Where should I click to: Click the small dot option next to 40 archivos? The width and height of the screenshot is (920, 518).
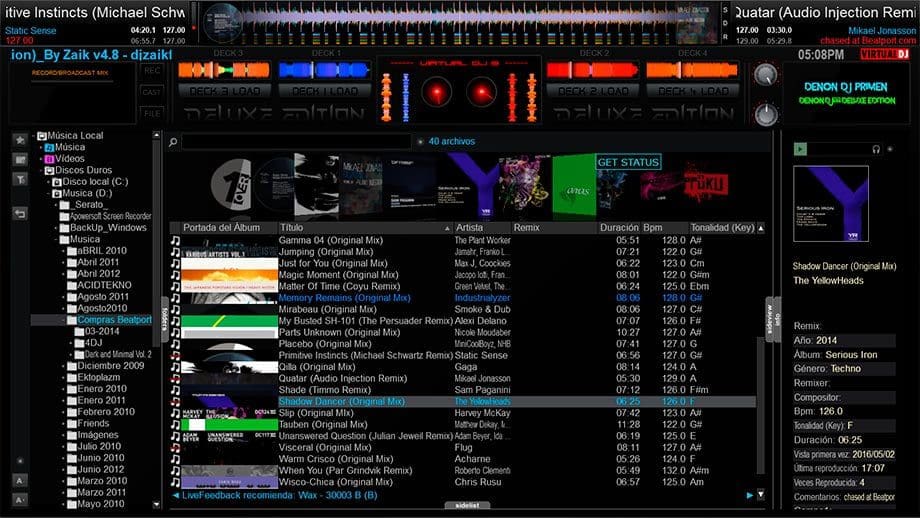[x=420, y=141]
